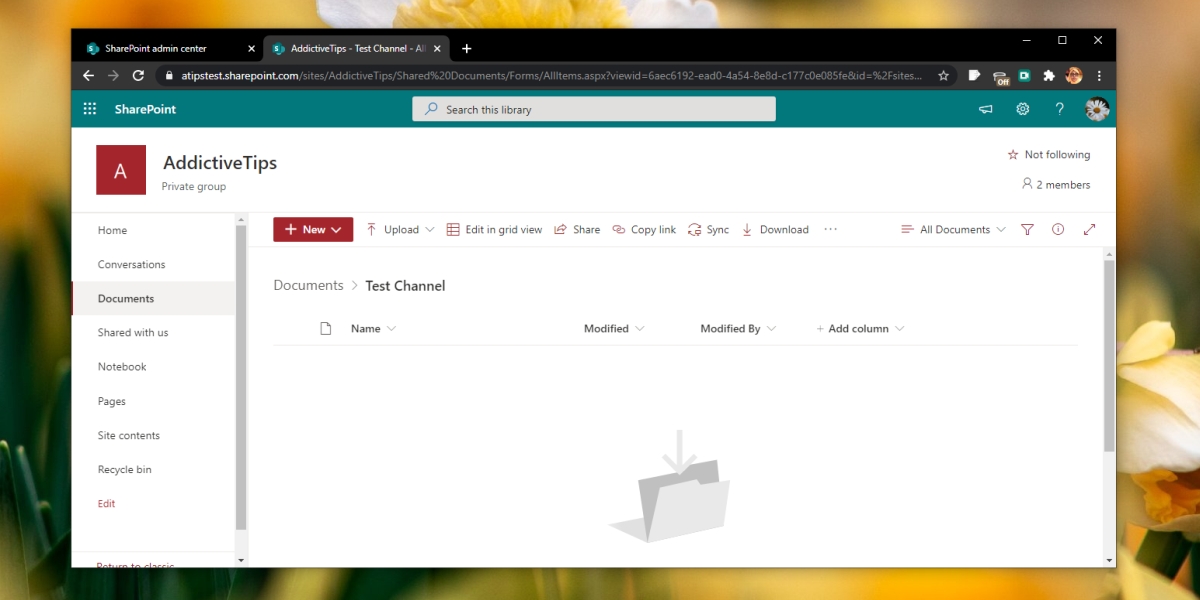Image resolution: width=1200 pixels, height=600 pixels.
Task: Click the AddictiveTips site logo tile
Action: (x=121, y=170)
